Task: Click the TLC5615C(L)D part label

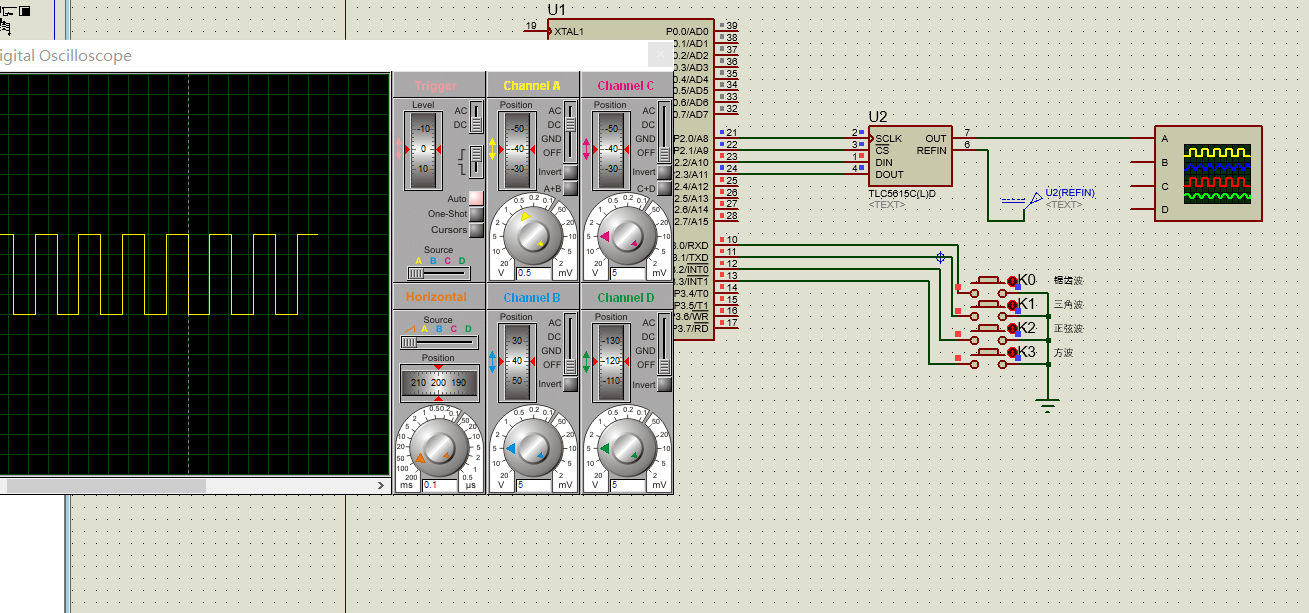Action: coord(901,194)
